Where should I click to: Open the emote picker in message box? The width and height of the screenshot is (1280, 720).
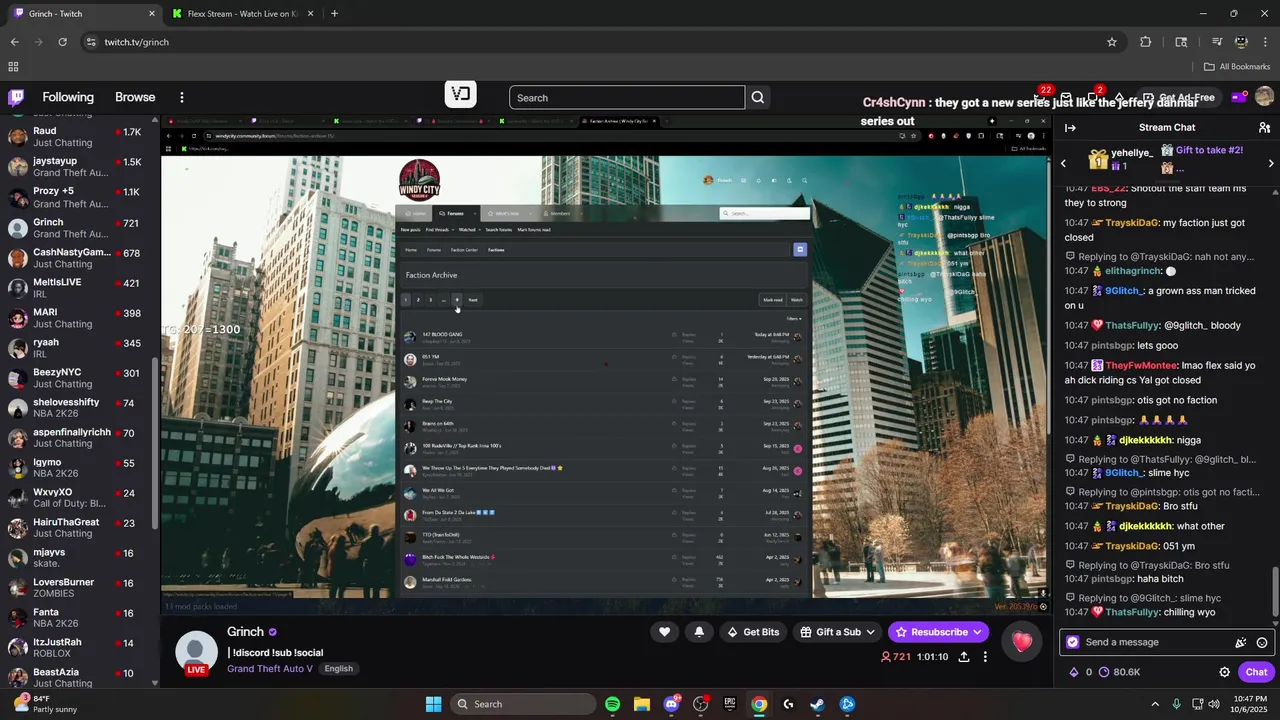click(1262, 642)
